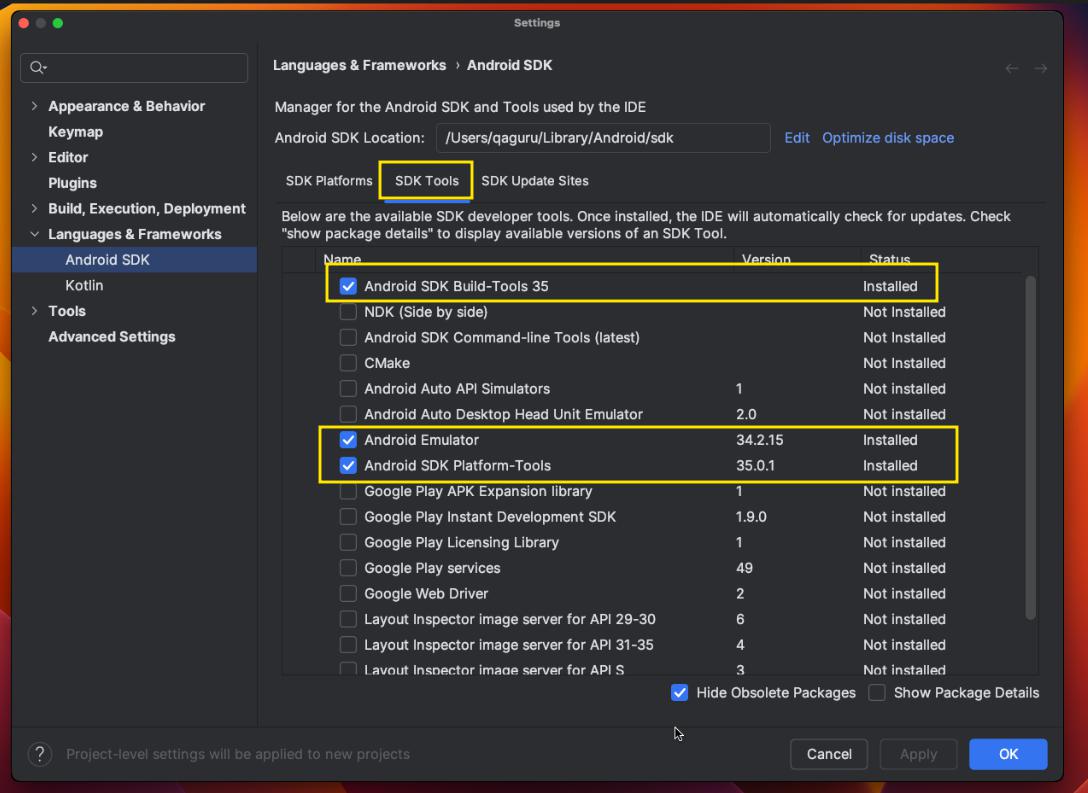Viewport: 1088px width, 793px height.
Task: Enable Show Package Details checkbox
Action: [x=876, y=692]
